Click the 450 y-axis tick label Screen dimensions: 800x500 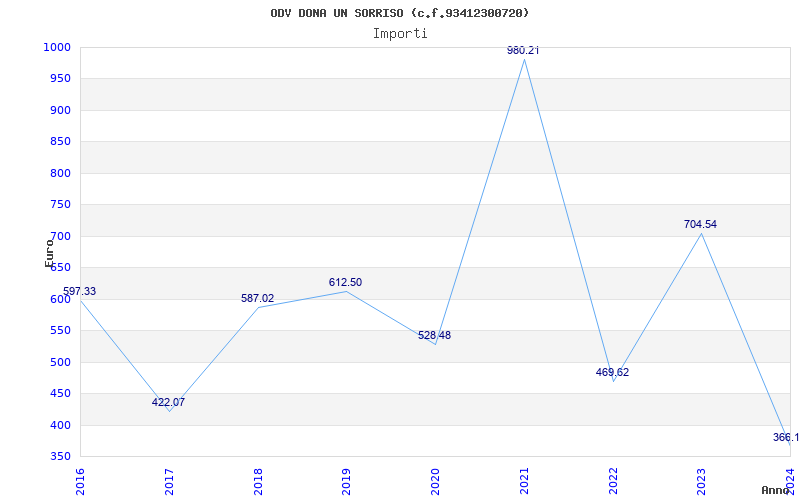tap(60, 394)
